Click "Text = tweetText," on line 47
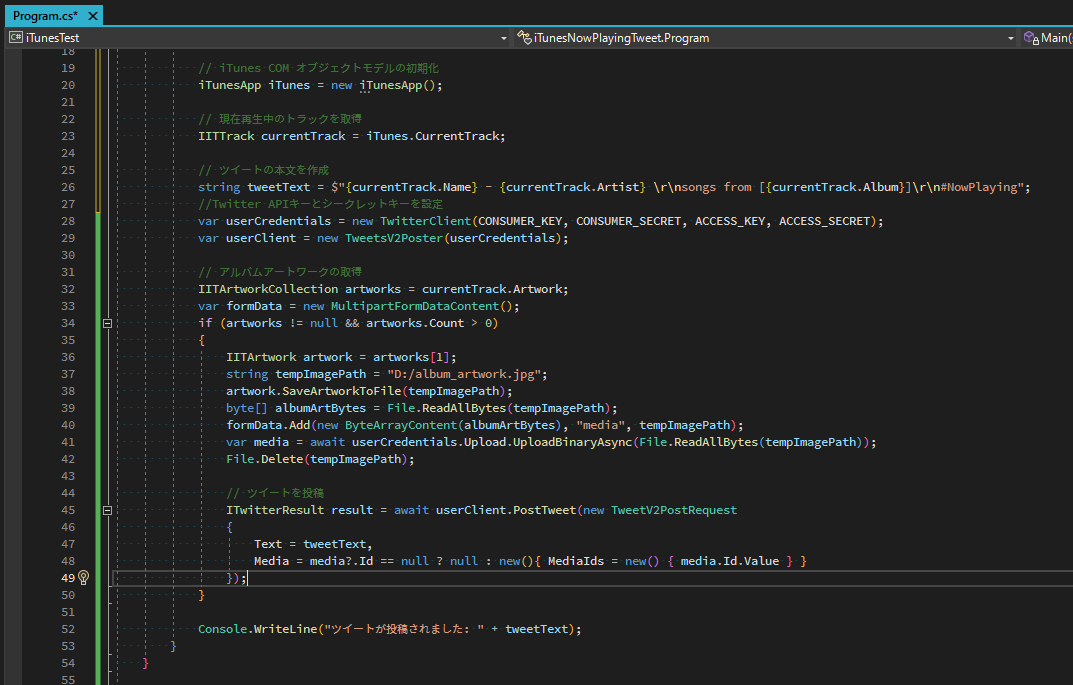The image size is (1073, 685). click(x=313, y=544)
